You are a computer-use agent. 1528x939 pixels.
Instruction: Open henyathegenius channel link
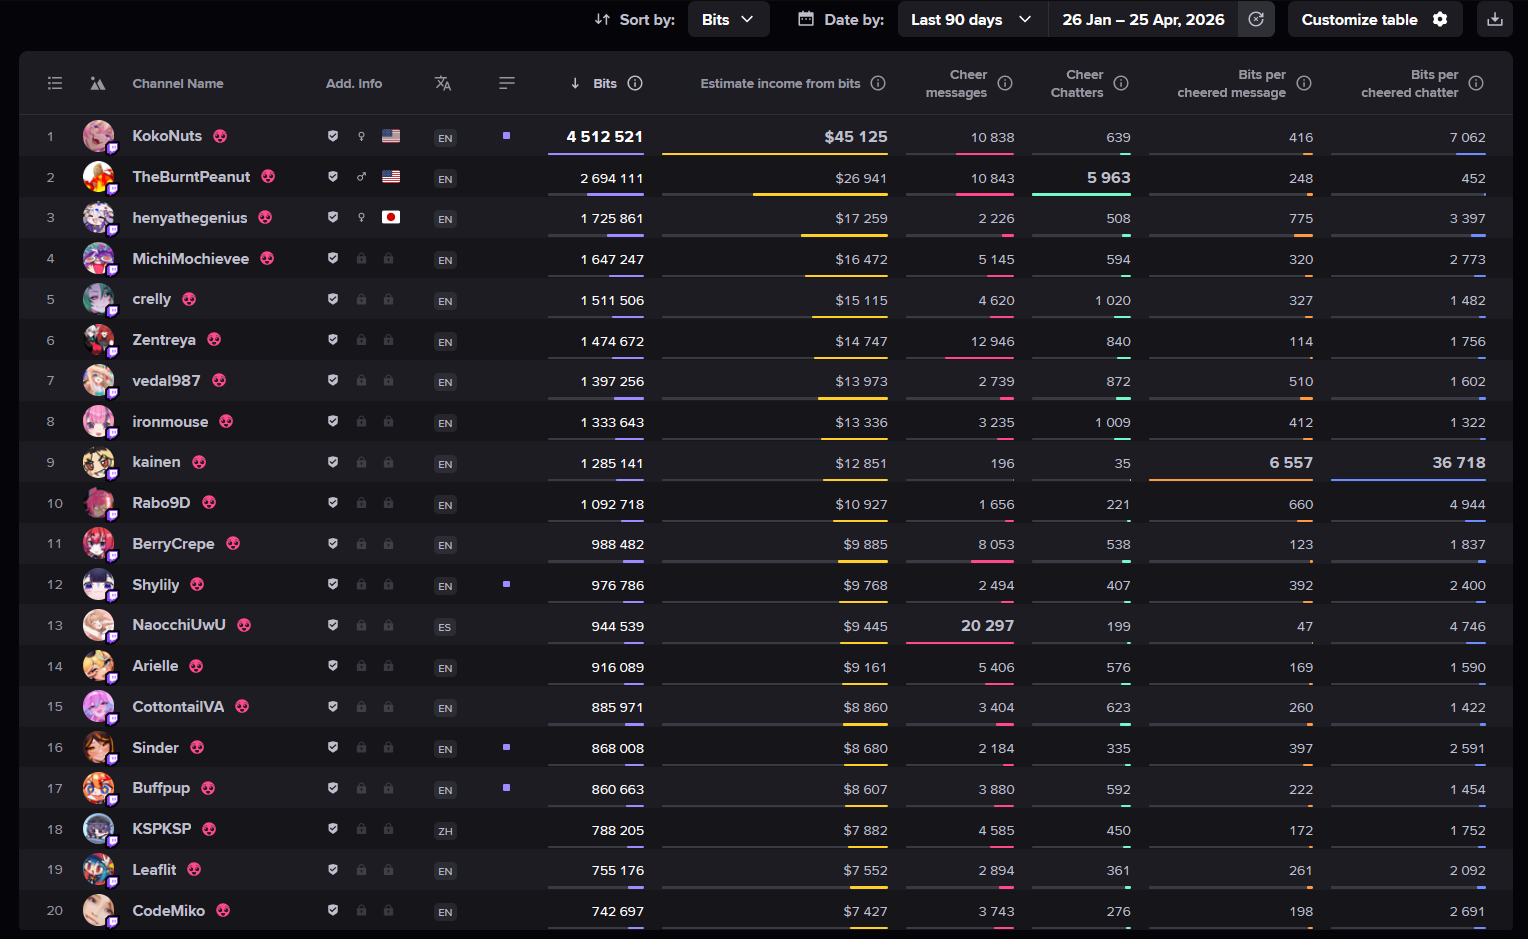pos(190,217)
